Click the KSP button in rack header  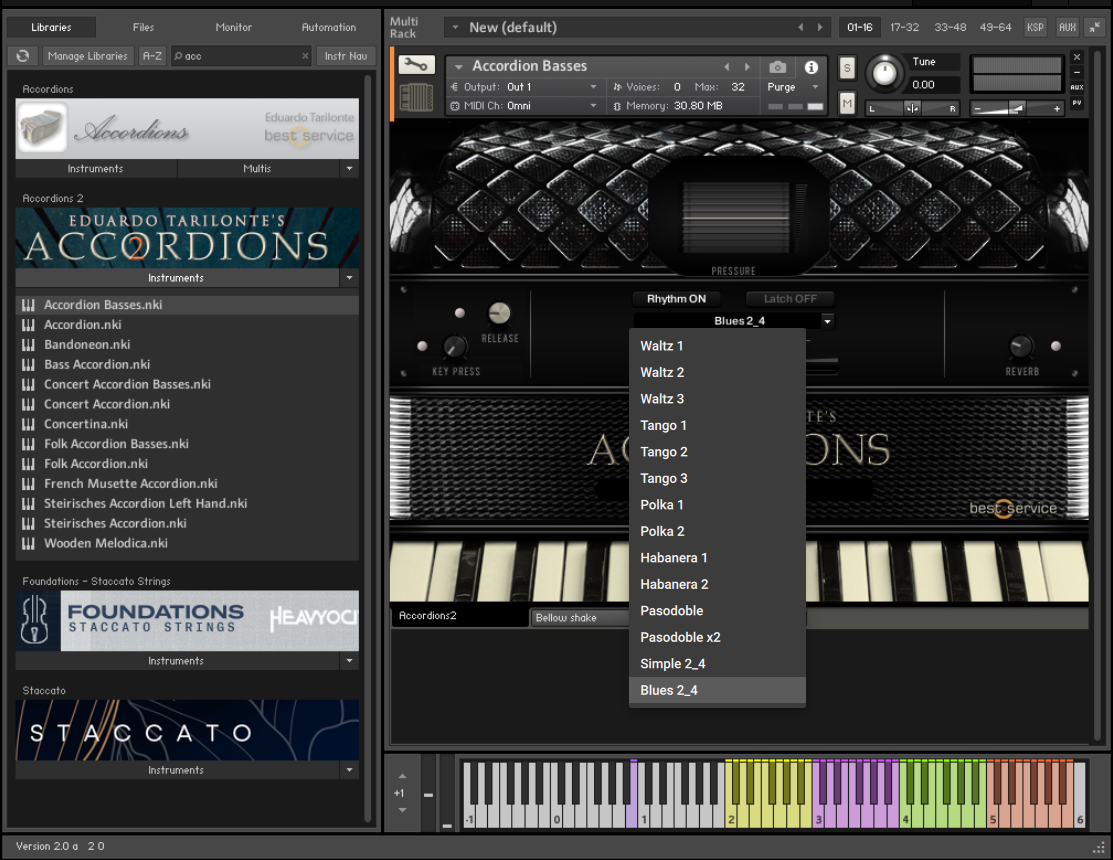tap(1035, 27)
